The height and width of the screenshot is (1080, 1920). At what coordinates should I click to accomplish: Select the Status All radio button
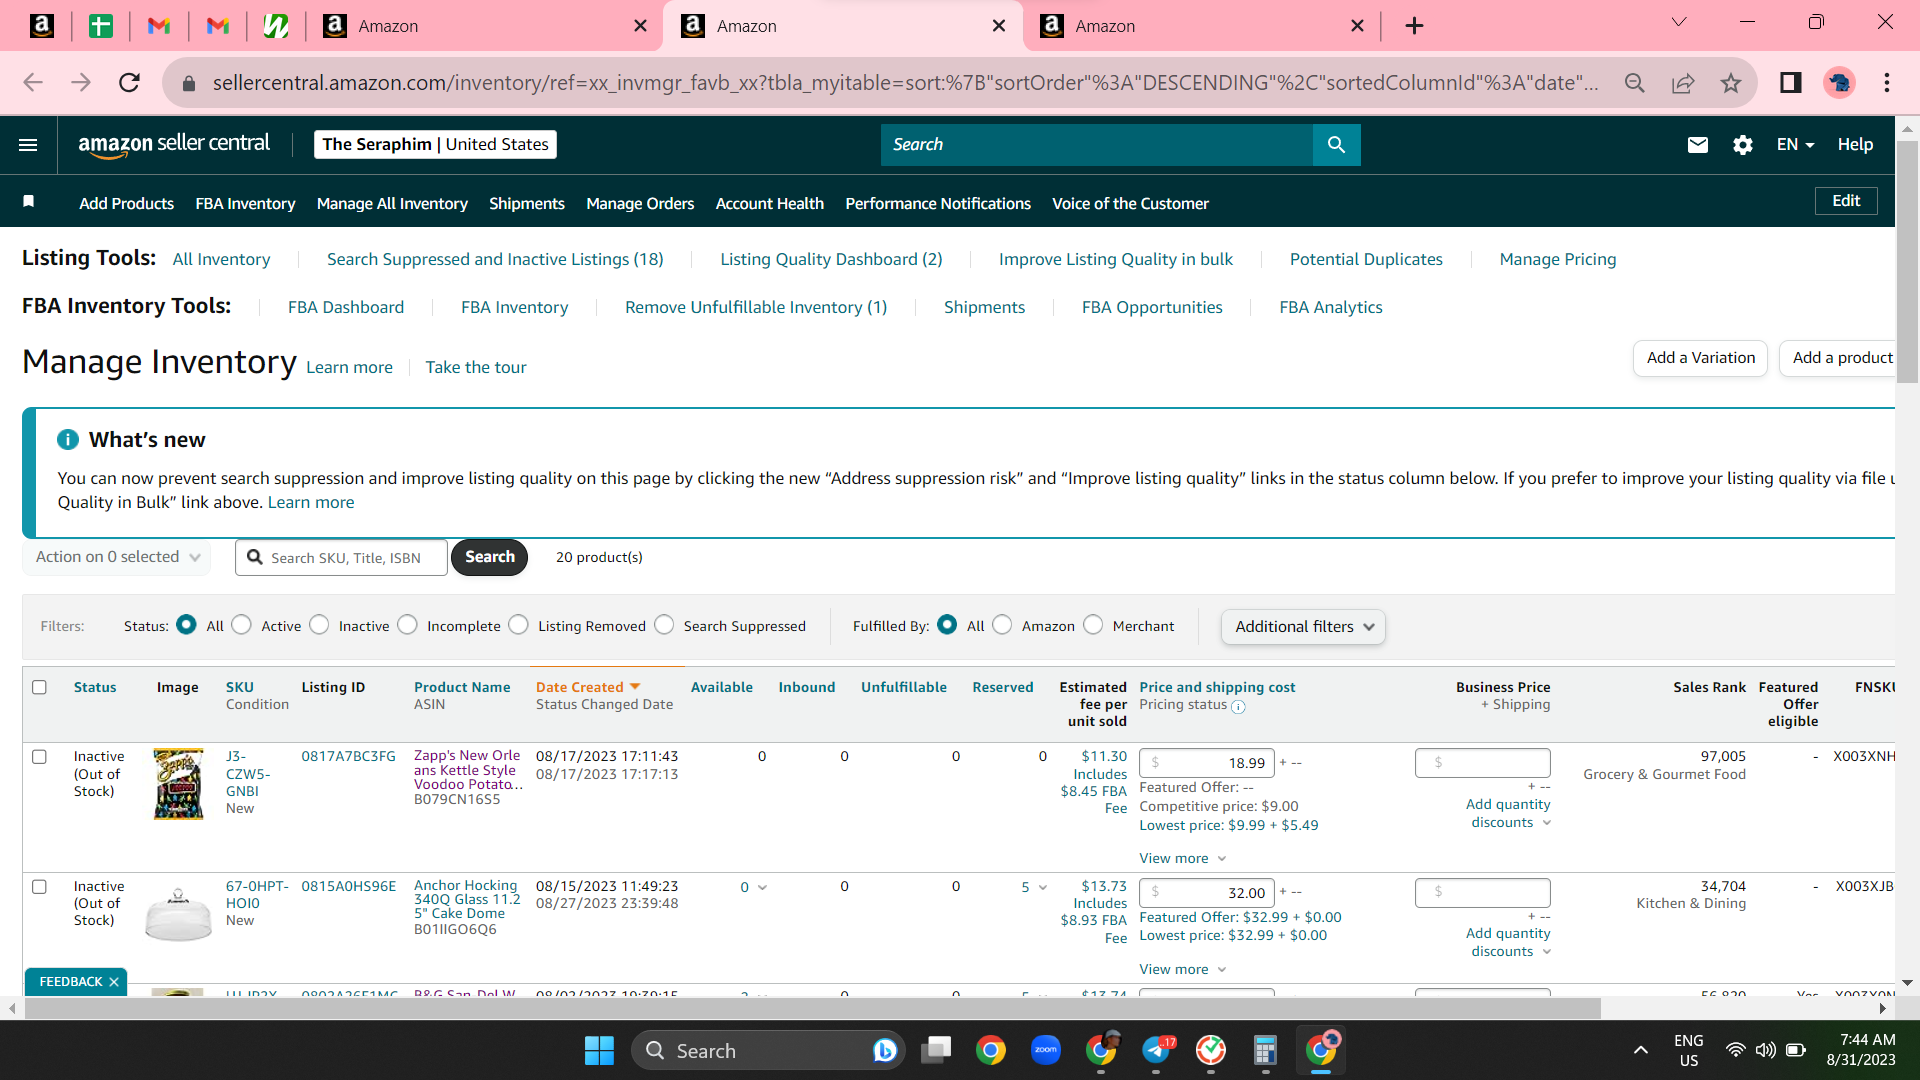[x=186, y=625]
